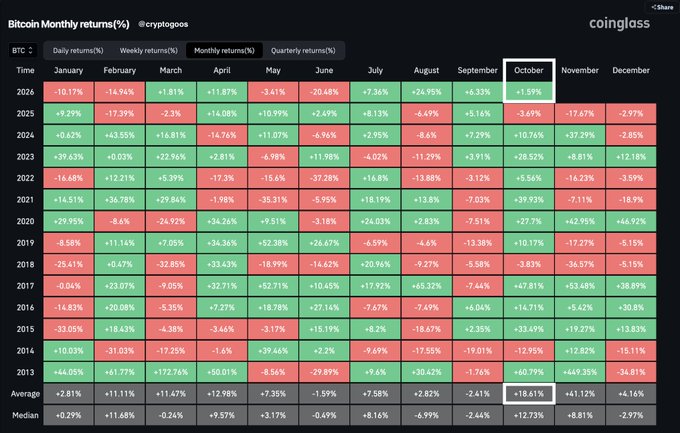This screenshot has width=680, height=433.
Task: Select the 2013 row label
Action: [25, 372]
